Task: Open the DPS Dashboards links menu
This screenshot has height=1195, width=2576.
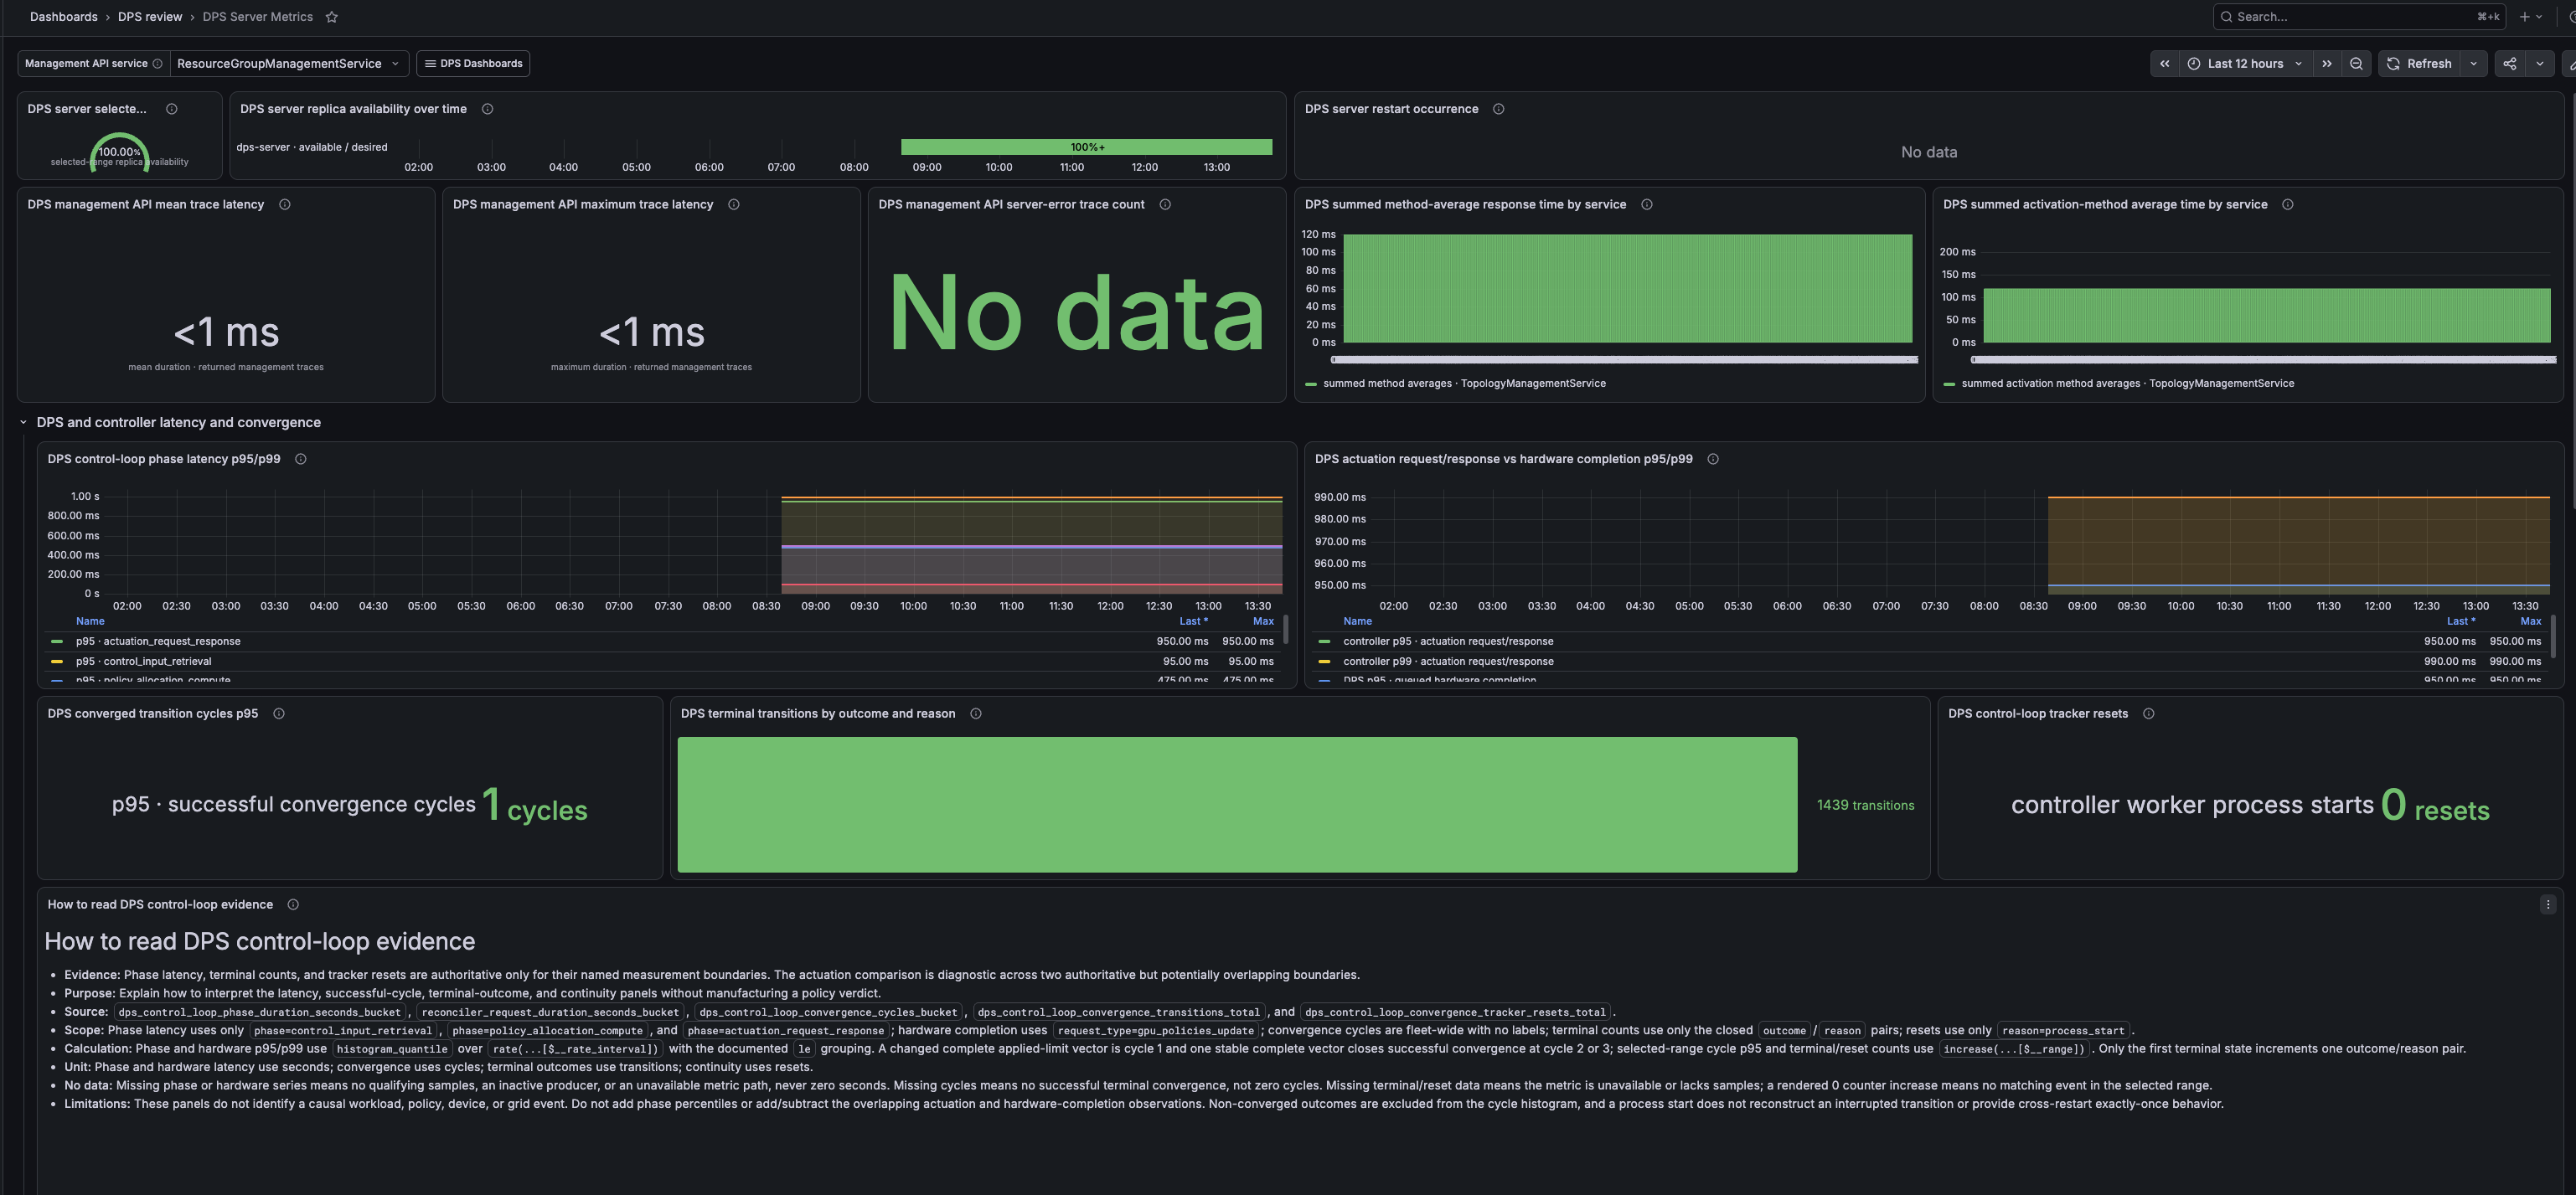Action: tap(473, 64)
